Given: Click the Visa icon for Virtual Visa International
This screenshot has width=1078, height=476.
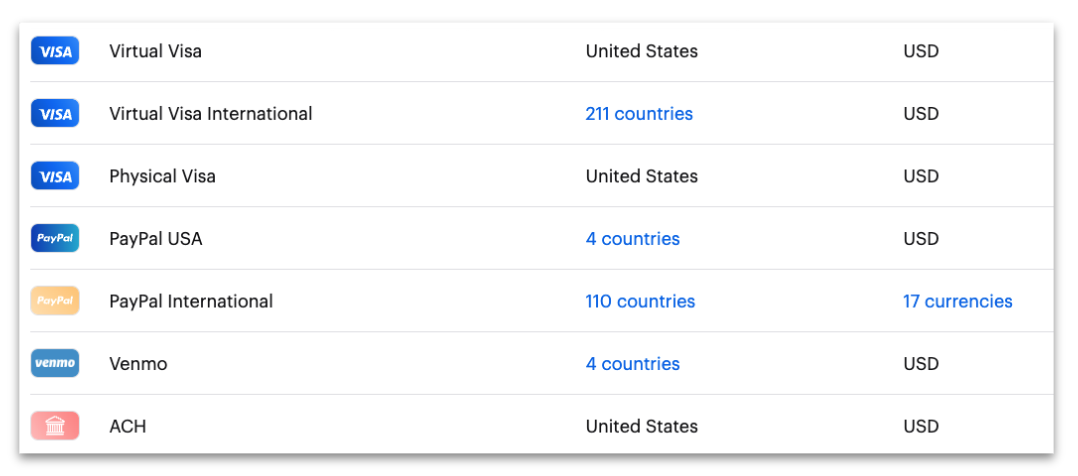Looking at the screenshot, I should [55, 113].
